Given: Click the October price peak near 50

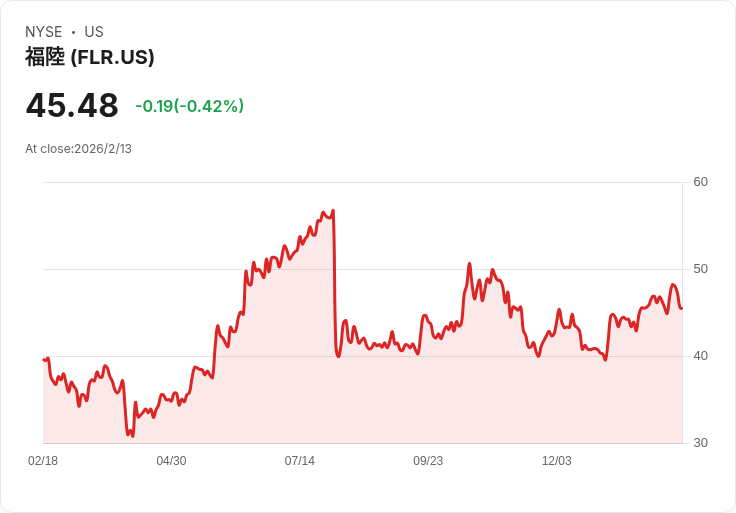Looking at the screenshot, I should click(469, 264).
